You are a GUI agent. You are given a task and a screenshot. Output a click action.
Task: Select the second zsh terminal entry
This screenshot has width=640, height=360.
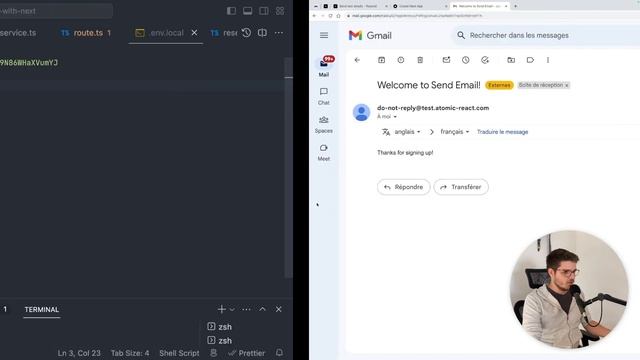click(x=220, y=340)
